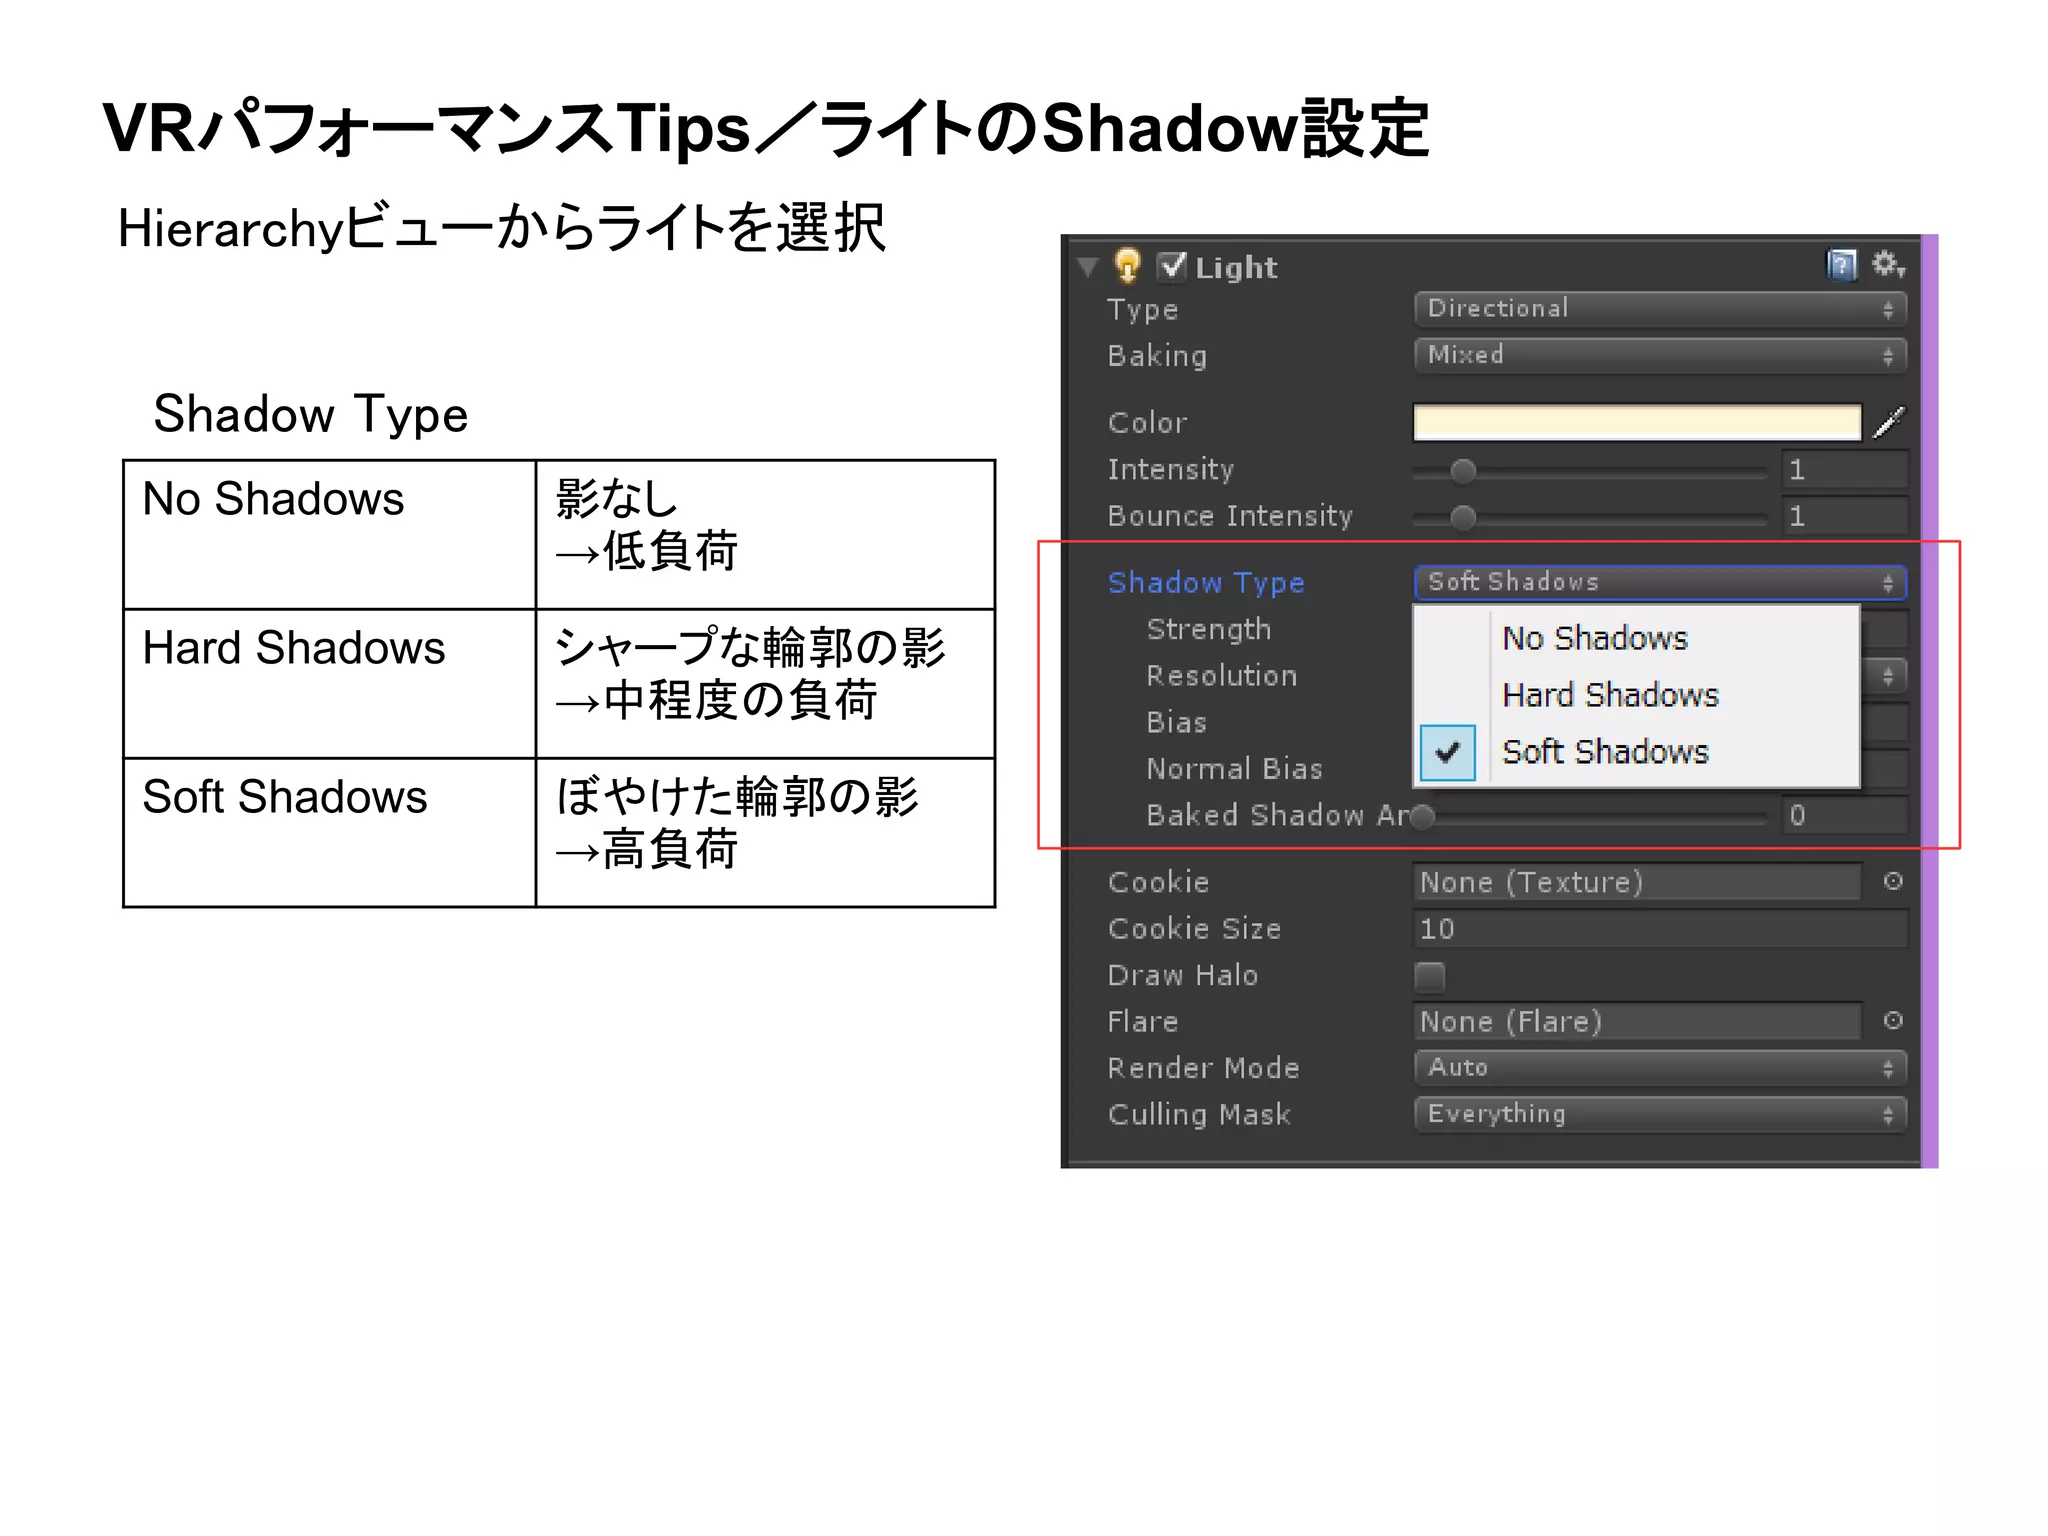Choose the checked Soft Shadows menu entry
Viewport: 2048px width, 1536px height.
tap(1637, 752)
